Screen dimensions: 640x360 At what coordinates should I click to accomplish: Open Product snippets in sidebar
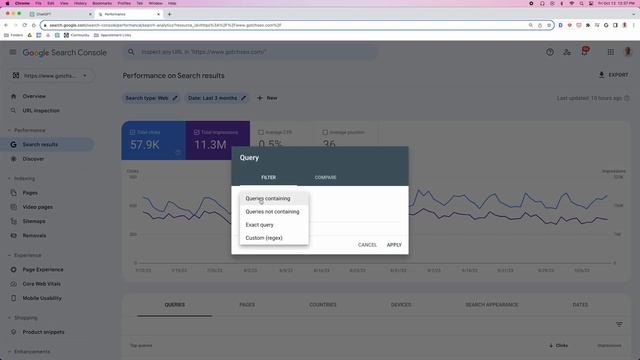click(x=43, y=332)
